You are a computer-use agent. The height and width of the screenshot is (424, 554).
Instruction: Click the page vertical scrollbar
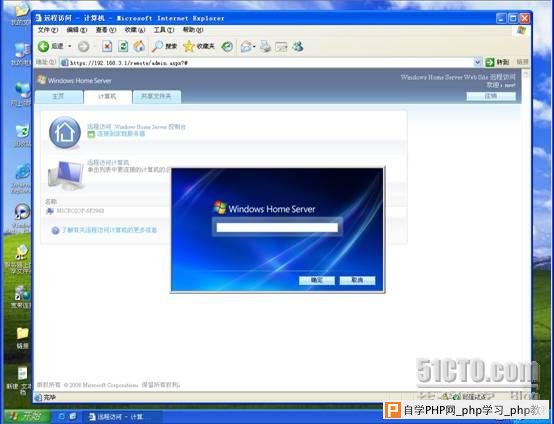tap(526, 230)
